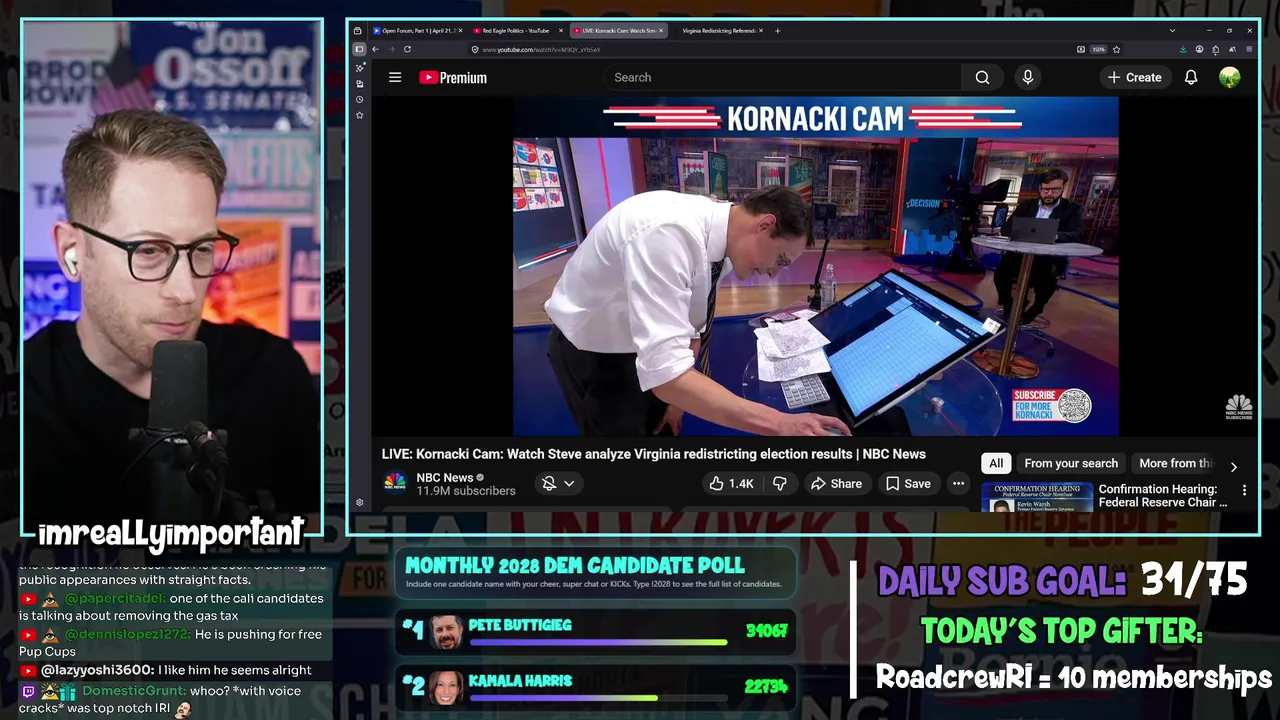
Task: Click the @dennislopez1272 chat username
Action: (128, 634)
